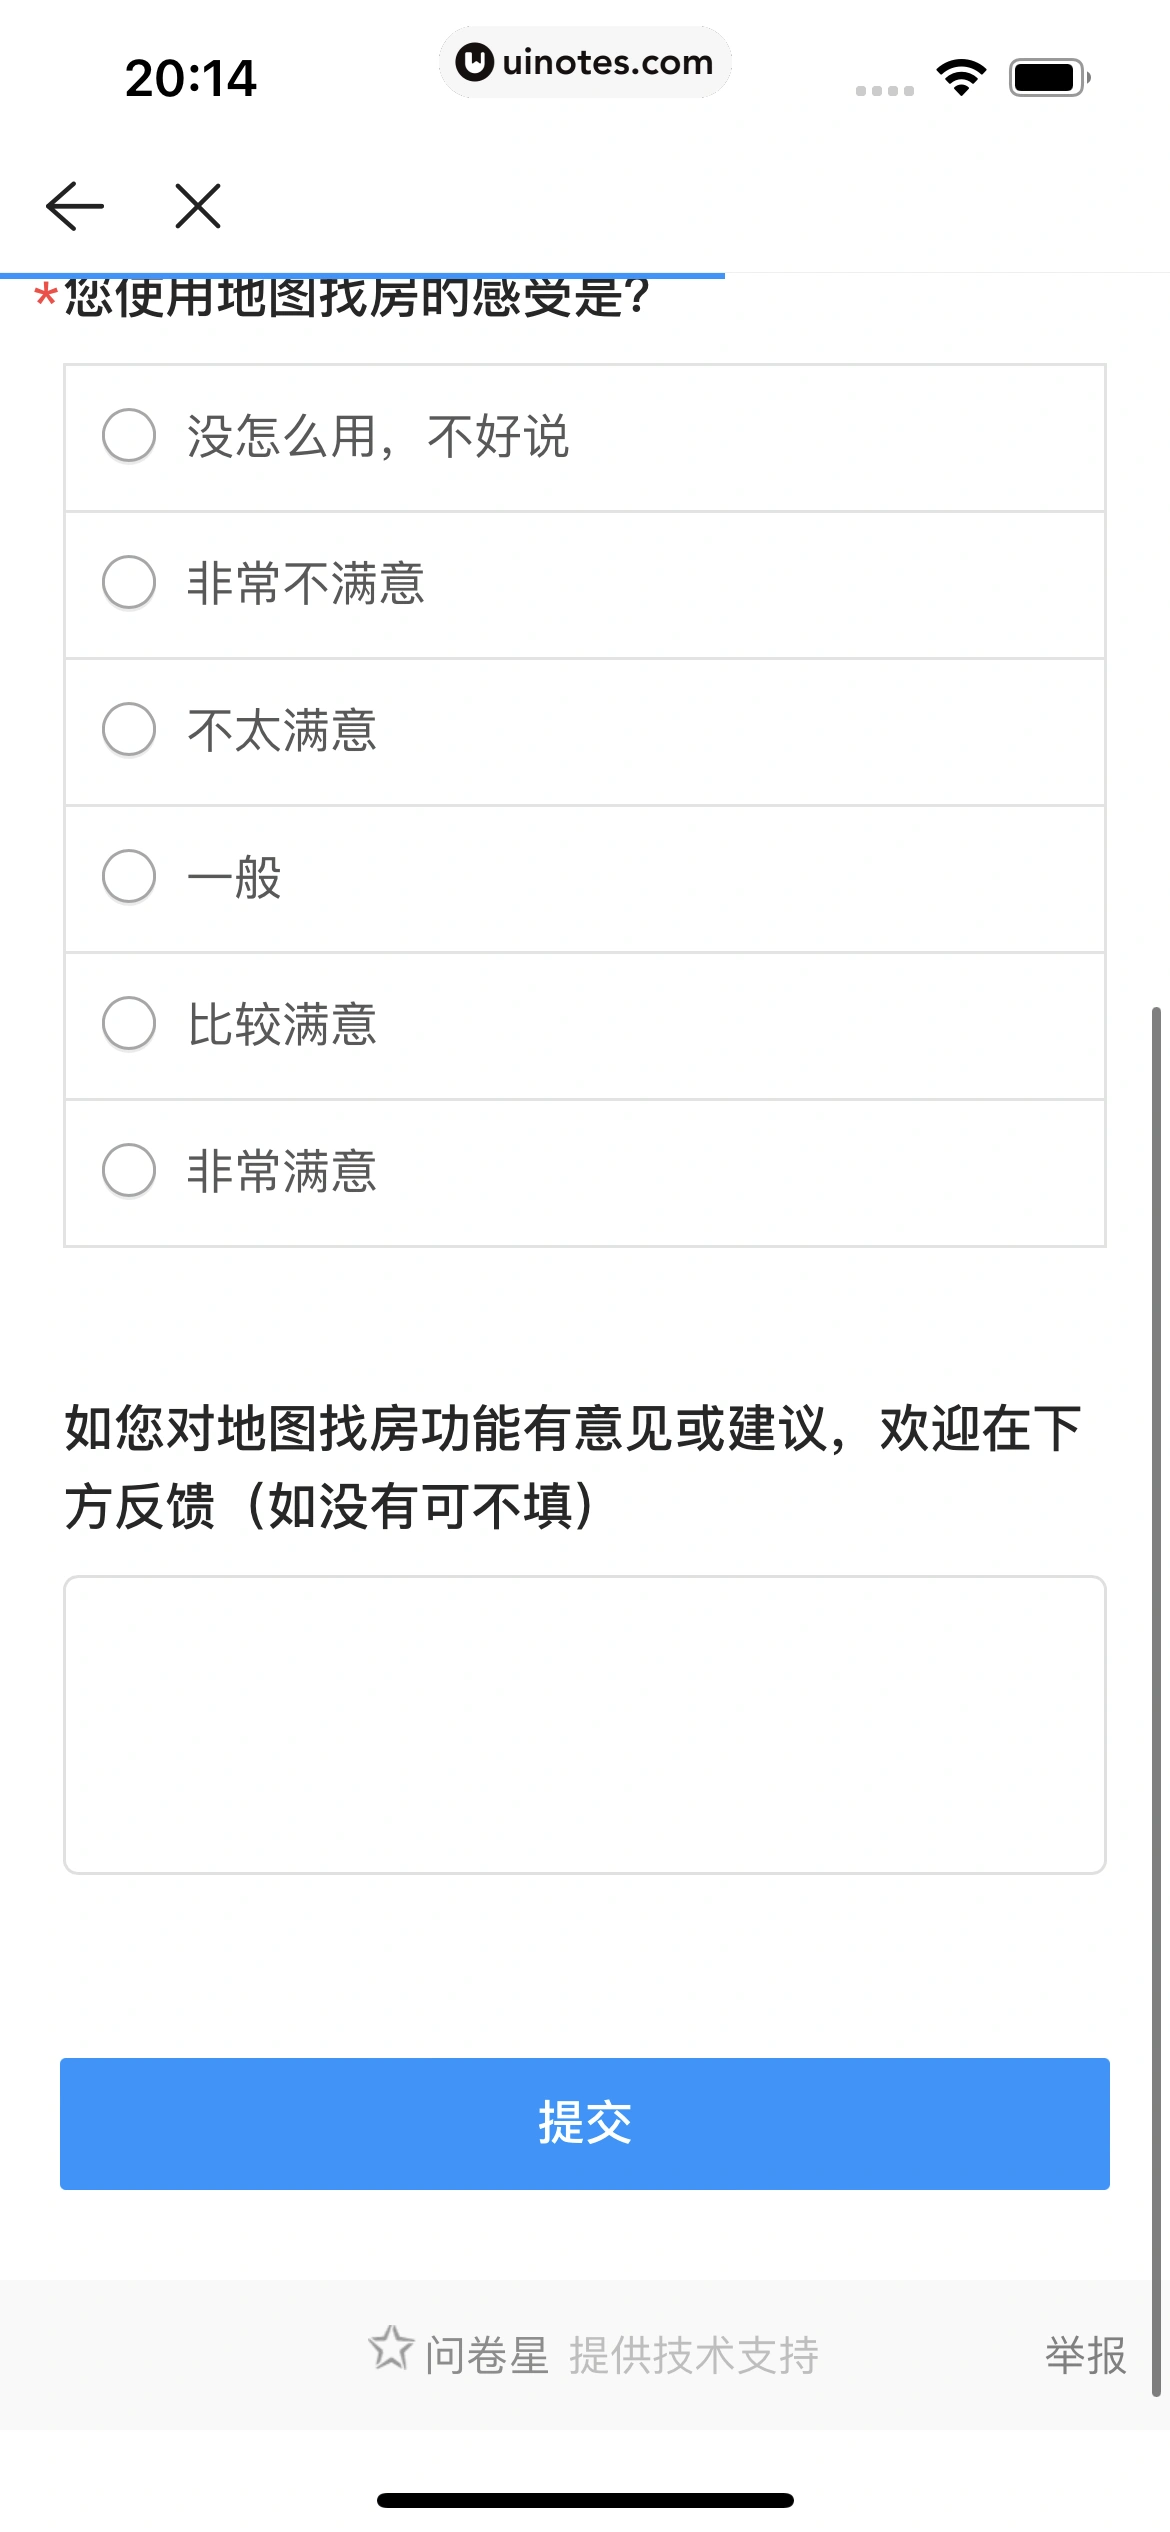Image resolution: width=1170 pixels, height=2532 pixels.
Task: Choose the 比较满意 radio button
Action: (x=129, y=1024)
